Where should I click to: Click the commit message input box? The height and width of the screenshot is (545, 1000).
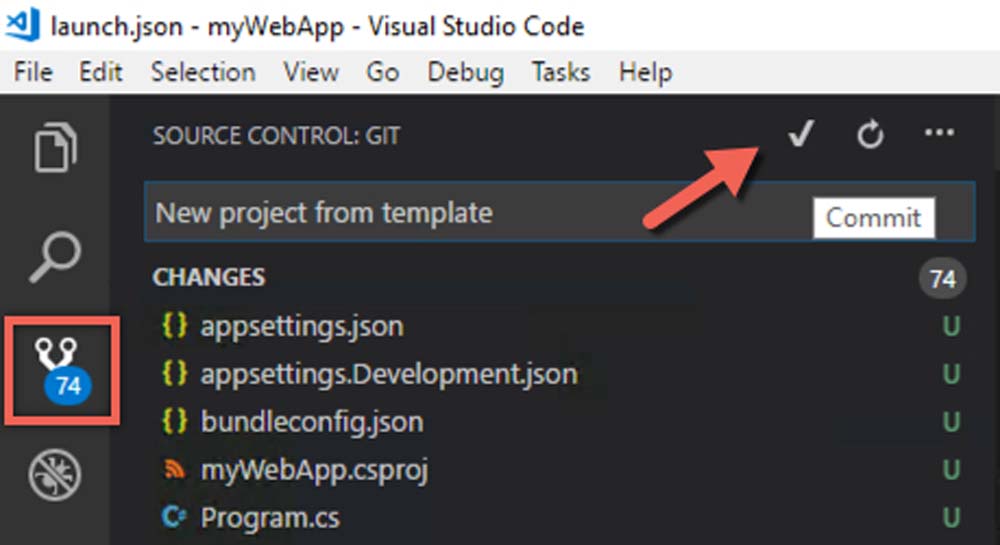coord(480,212)
